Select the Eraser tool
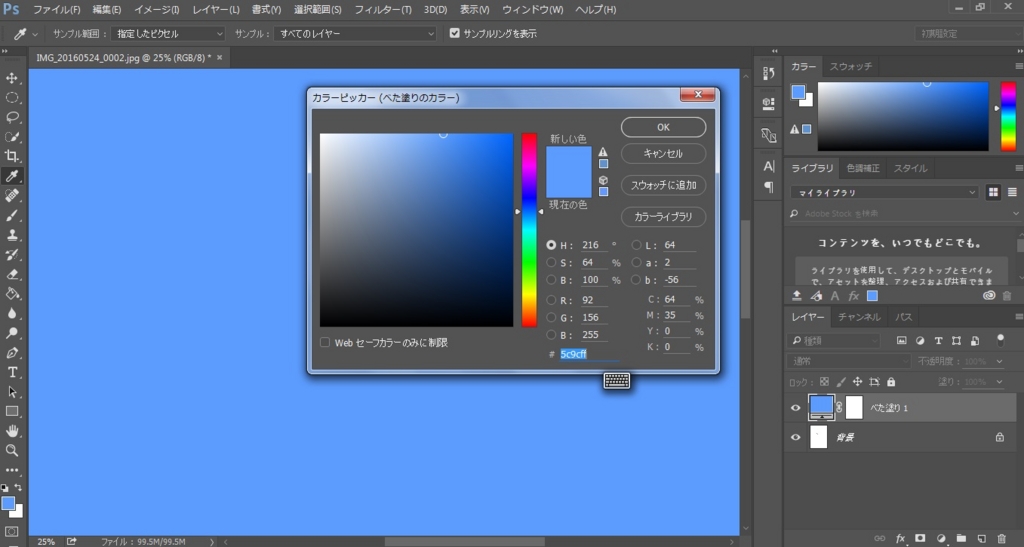The width and height of the screenshot is (1024, 547). pos(12,274)
